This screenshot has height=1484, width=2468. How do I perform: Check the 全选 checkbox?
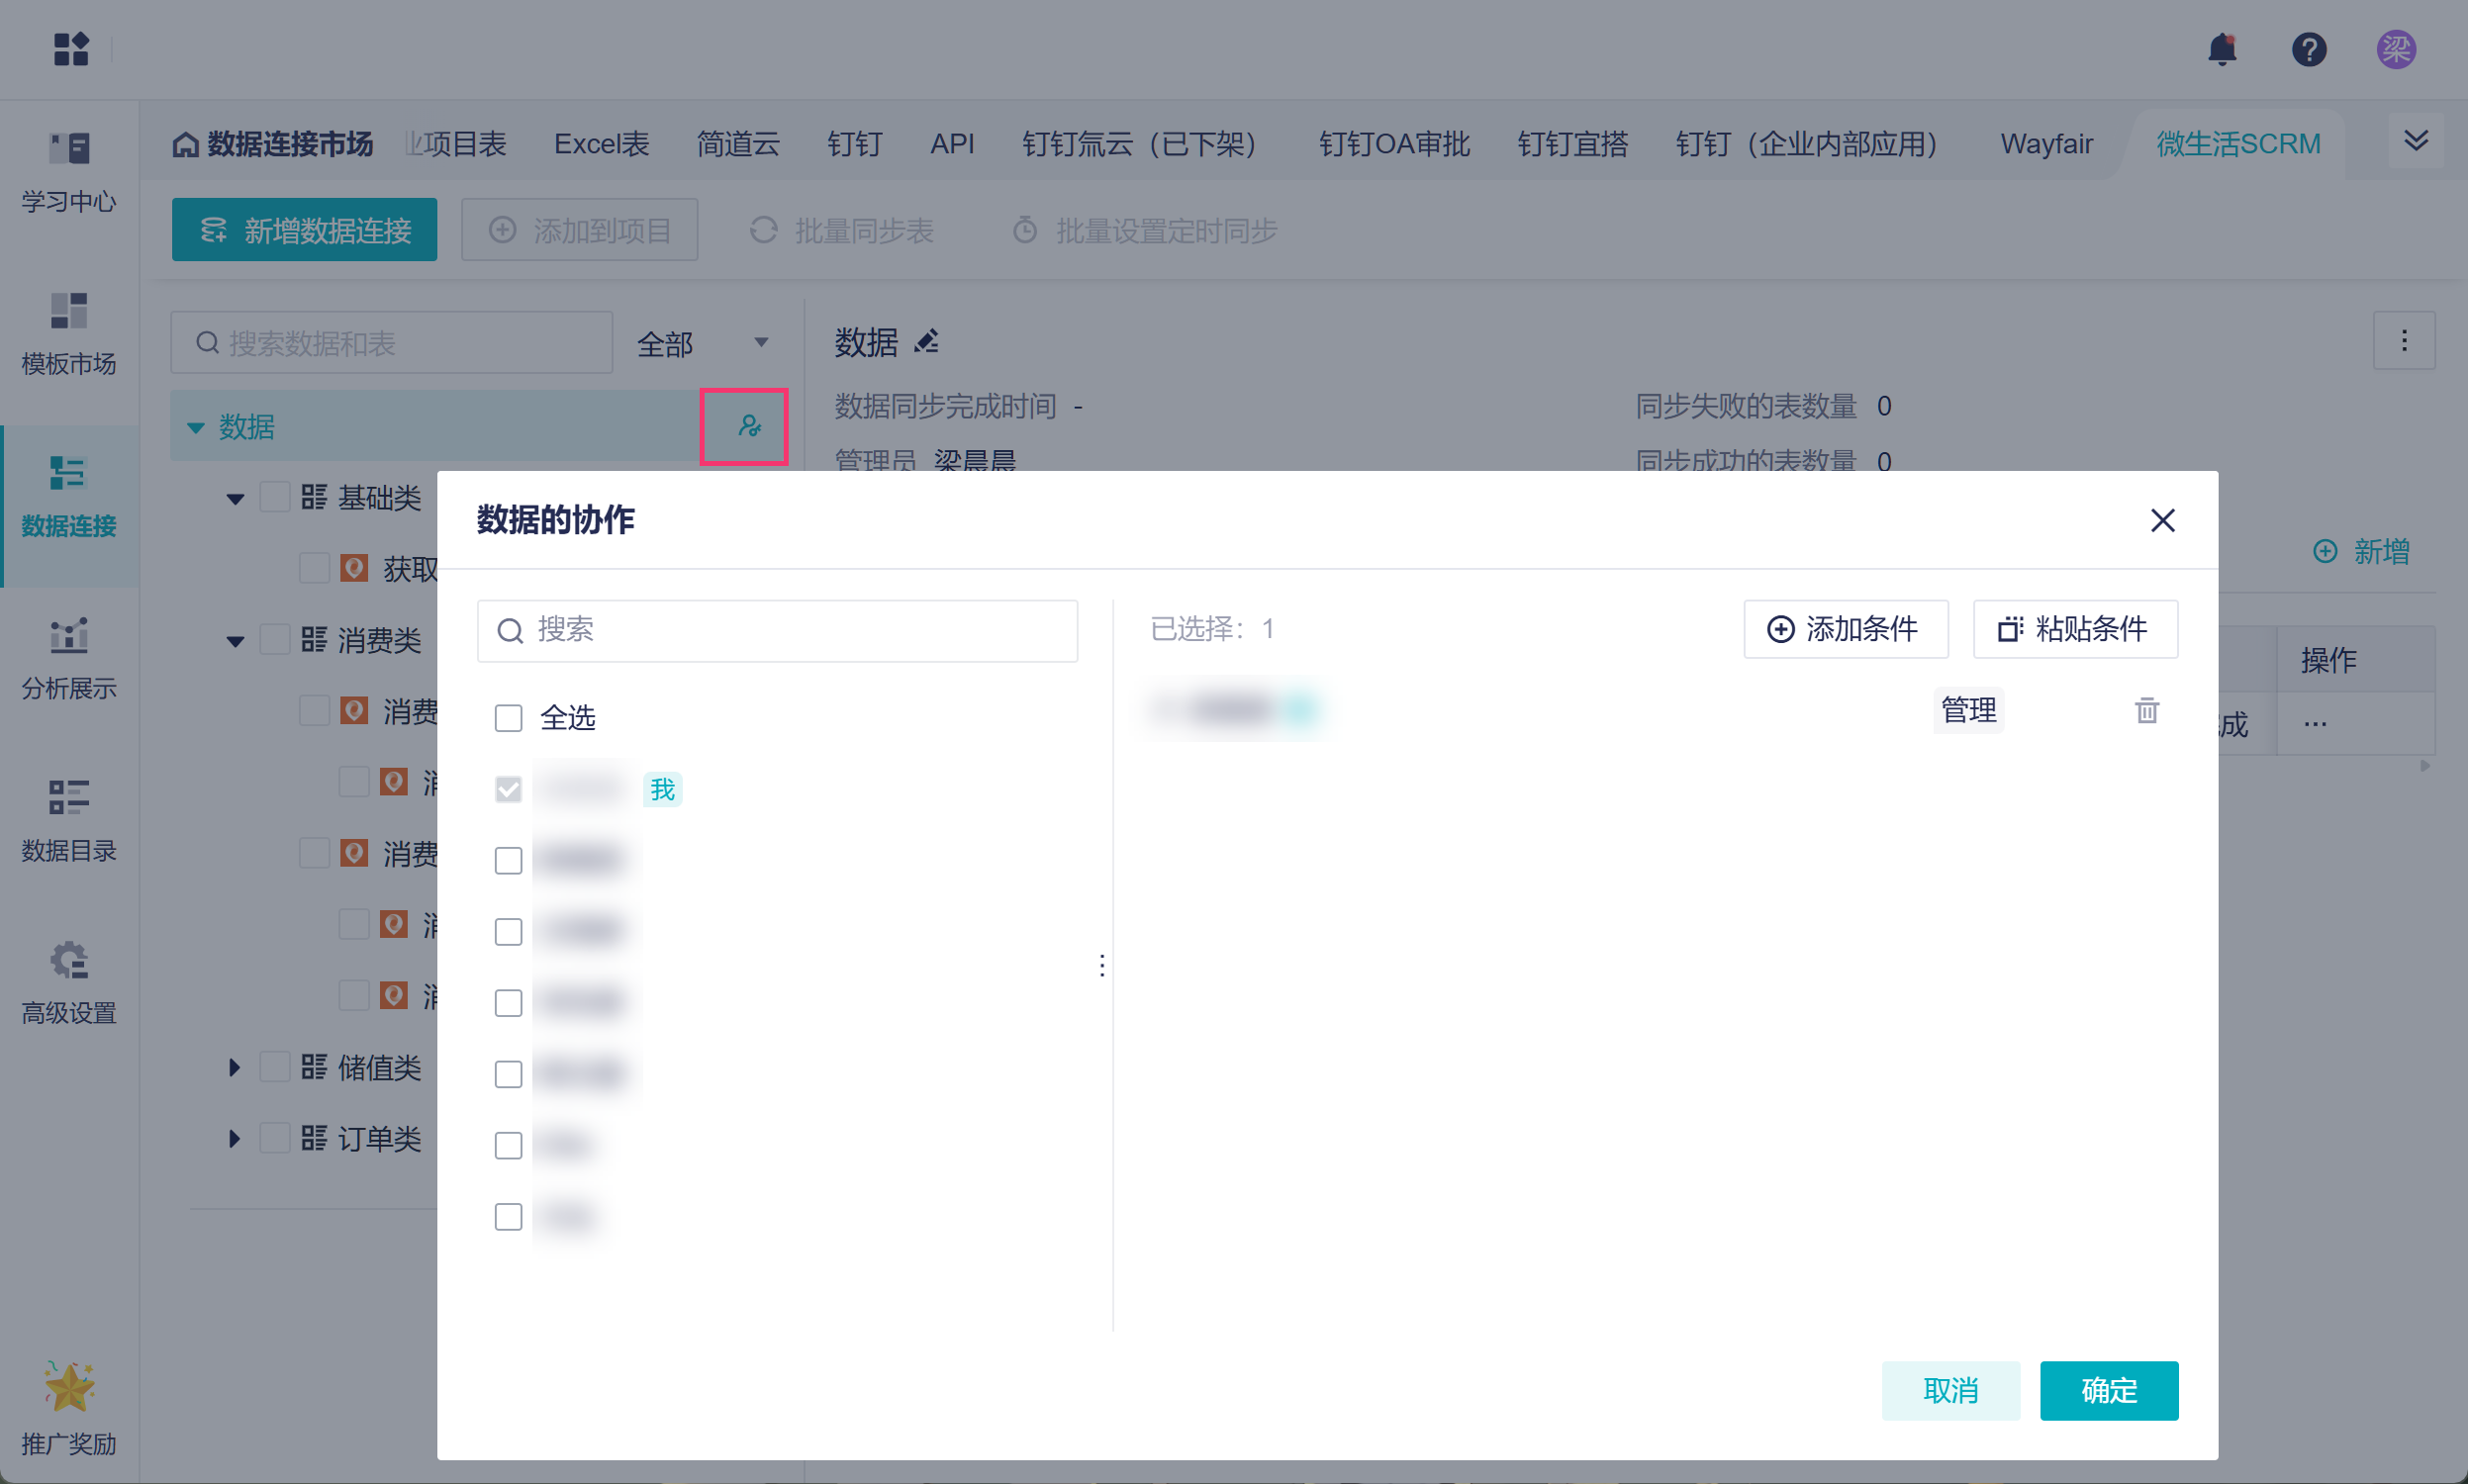click(508, 718)
